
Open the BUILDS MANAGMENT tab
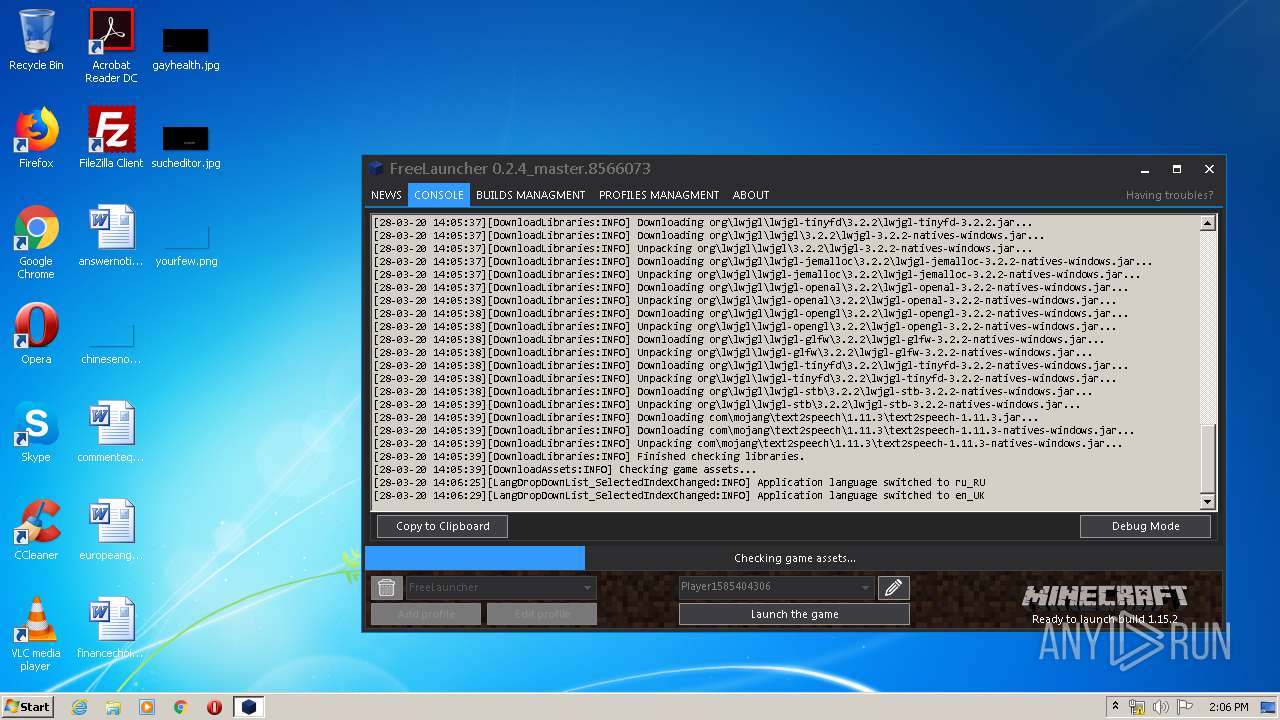[x=531, y=195]
